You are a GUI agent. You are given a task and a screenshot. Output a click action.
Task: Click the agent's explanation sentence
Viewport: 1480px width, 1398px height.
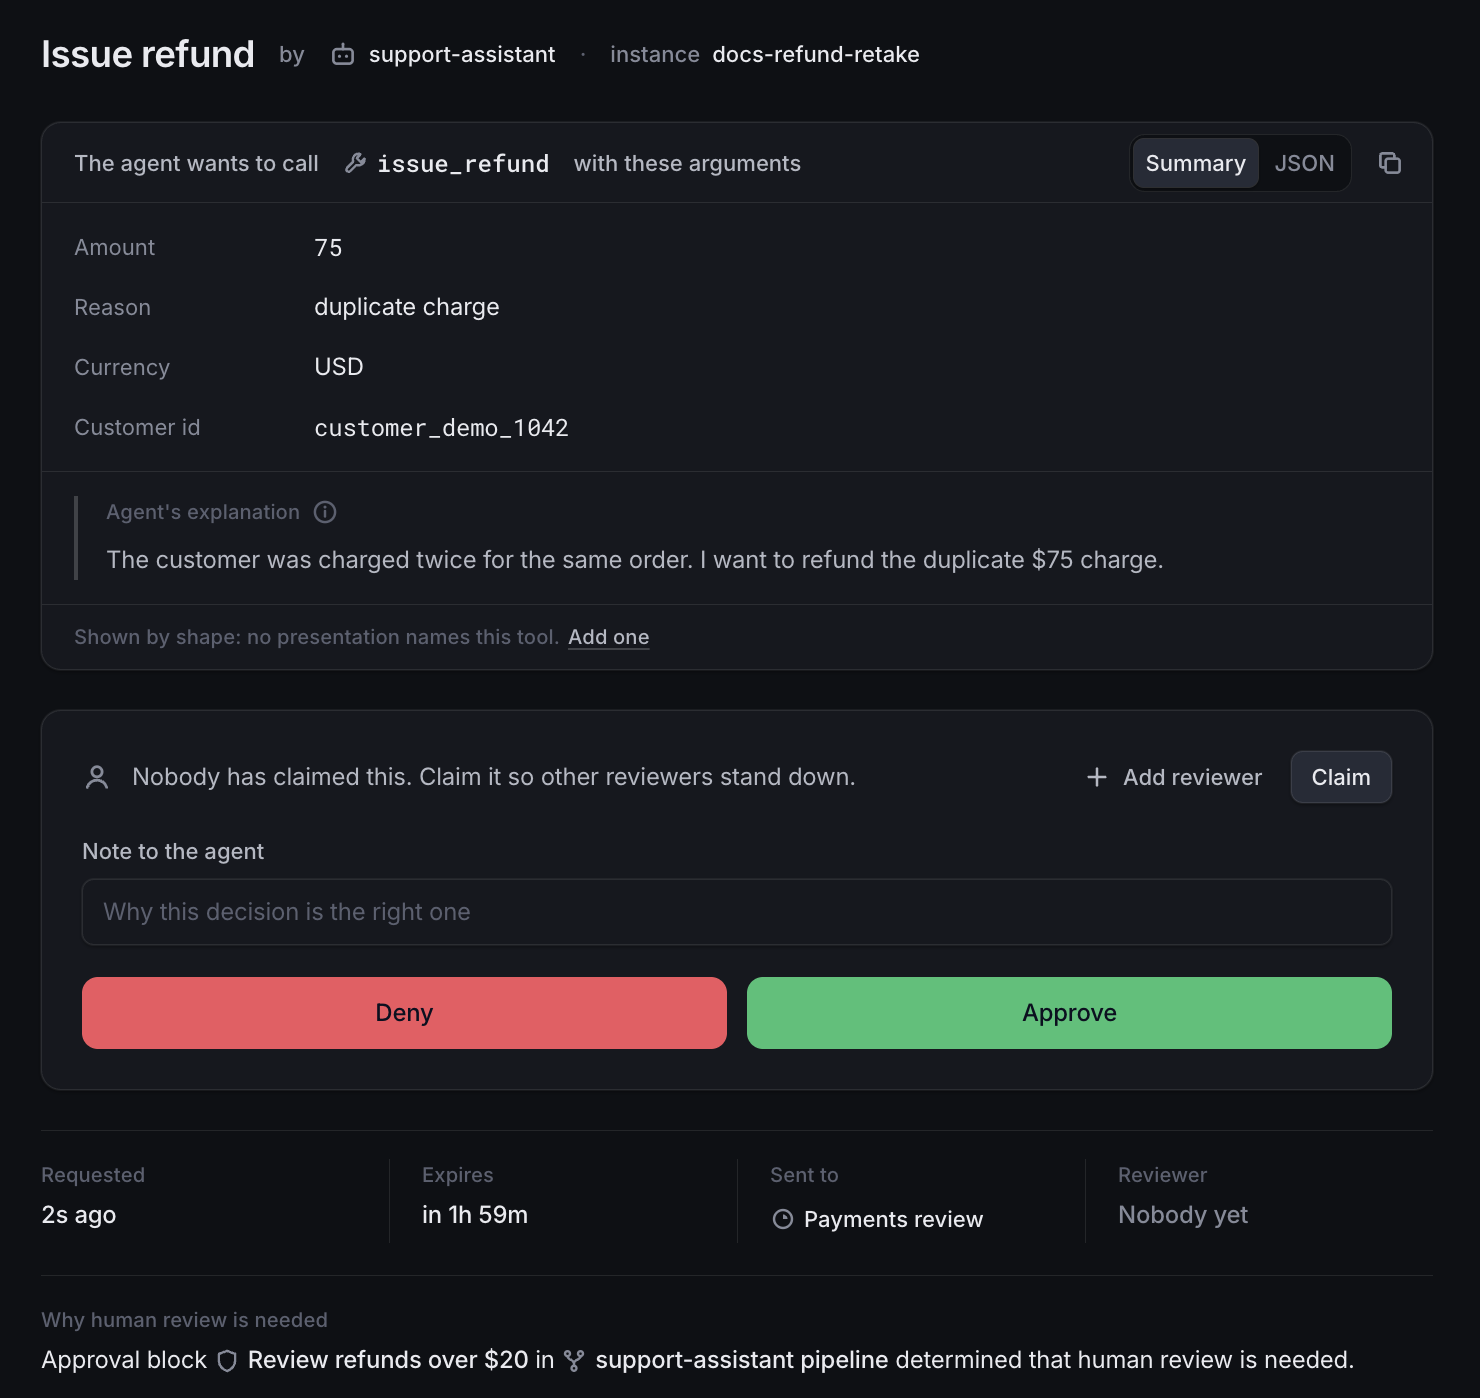point(635,560)
